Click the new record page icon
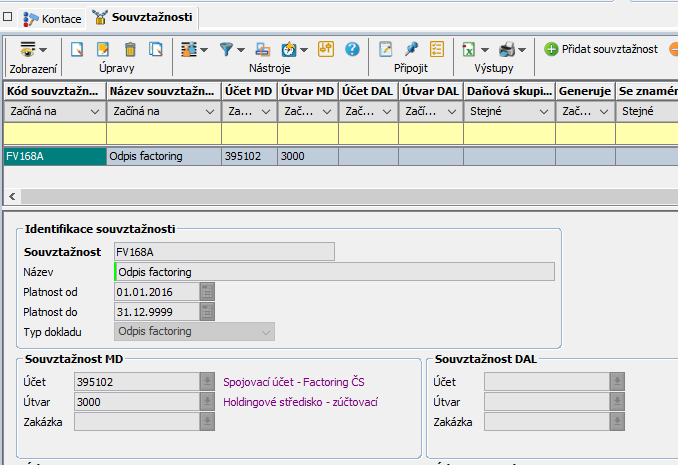Viewport: 678px width, 465px height. [x=77, y=49]
